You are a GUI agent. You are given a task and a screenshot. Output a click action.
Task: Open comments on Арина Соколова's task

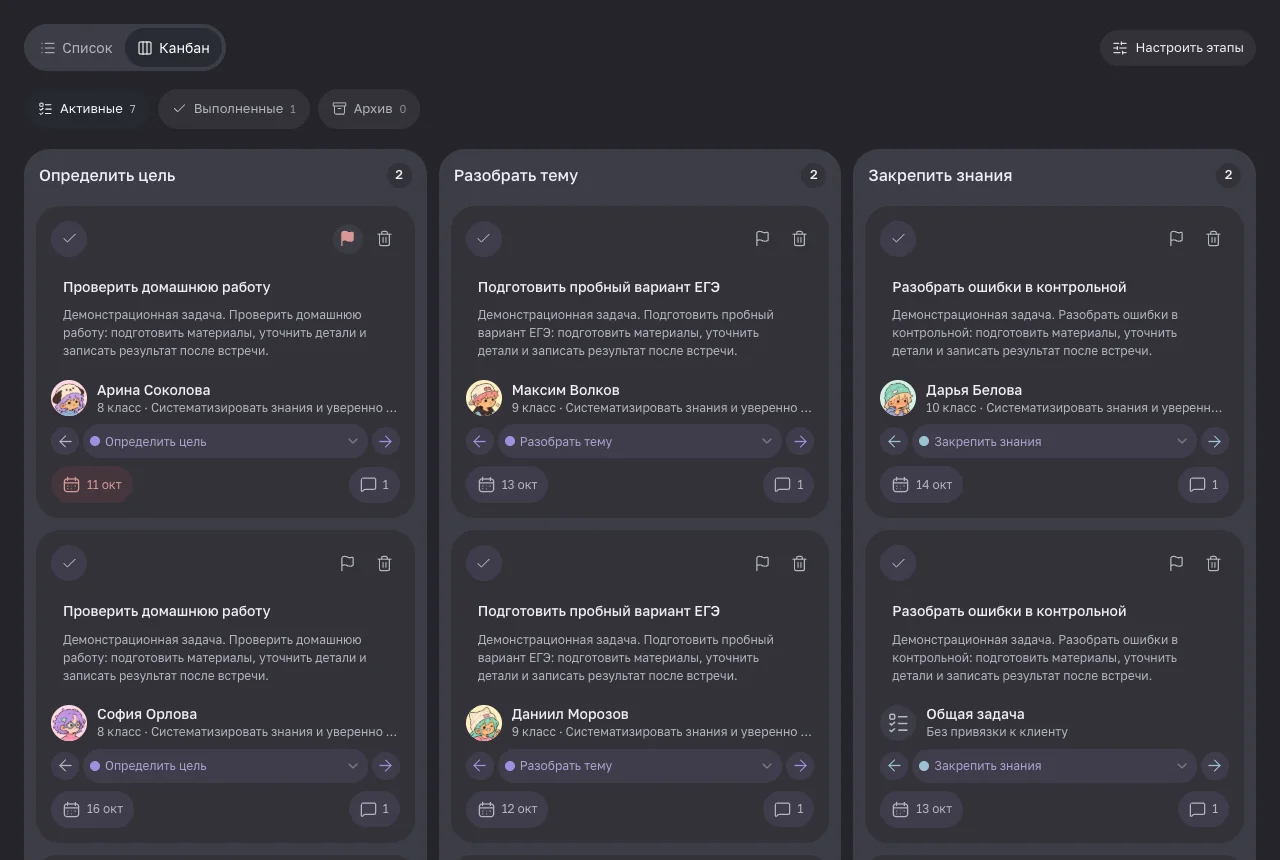click(x=375, y=485)
